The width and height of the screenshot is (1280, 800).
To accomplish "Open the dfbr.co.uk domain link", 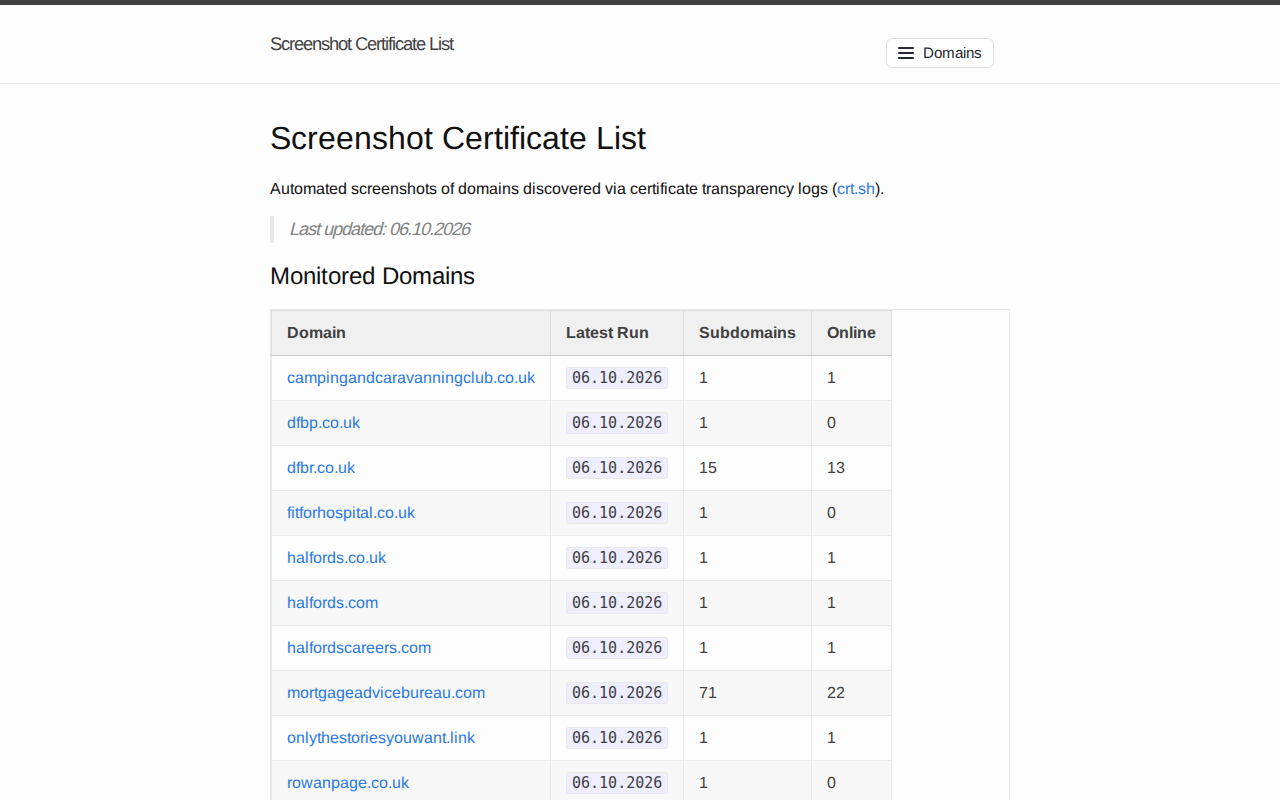I will [x=321, y=468].
